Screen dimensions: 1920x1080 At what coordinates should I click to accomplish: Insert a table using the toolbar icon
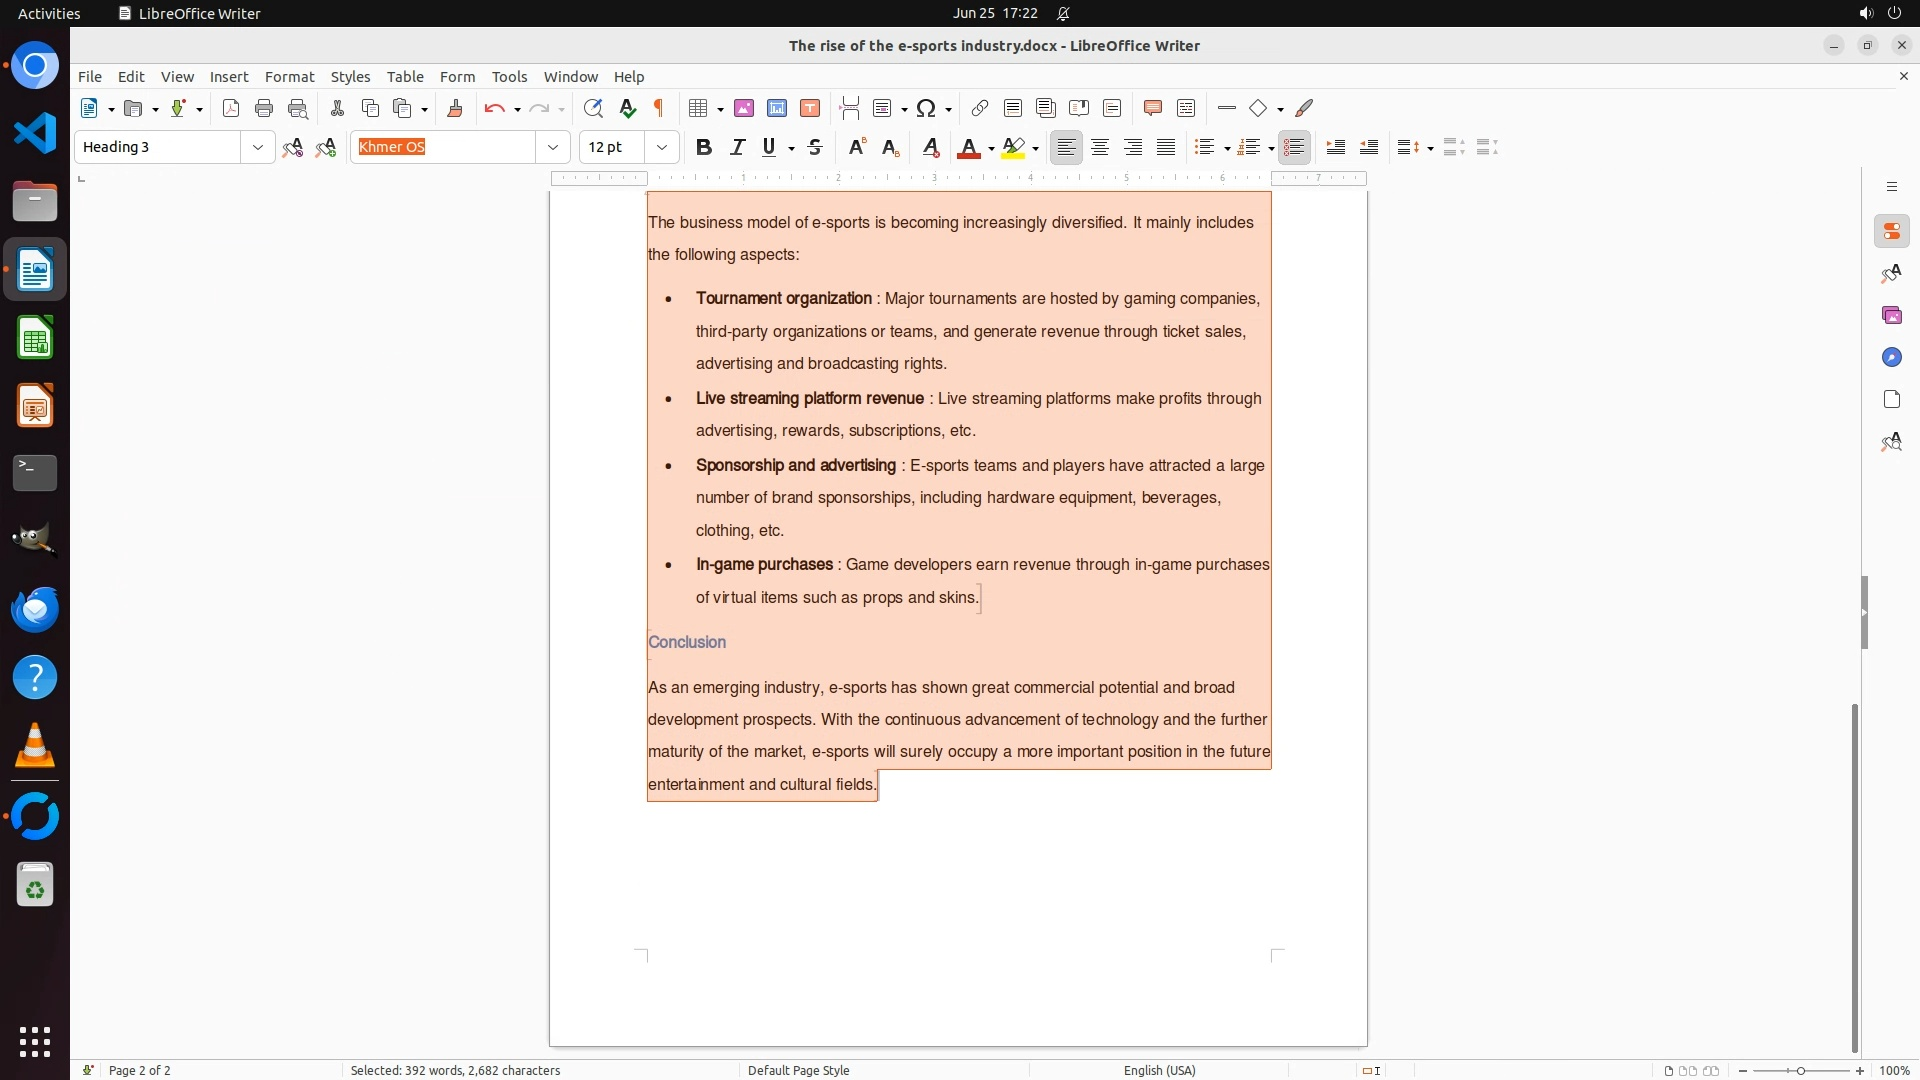coord(698,108)
